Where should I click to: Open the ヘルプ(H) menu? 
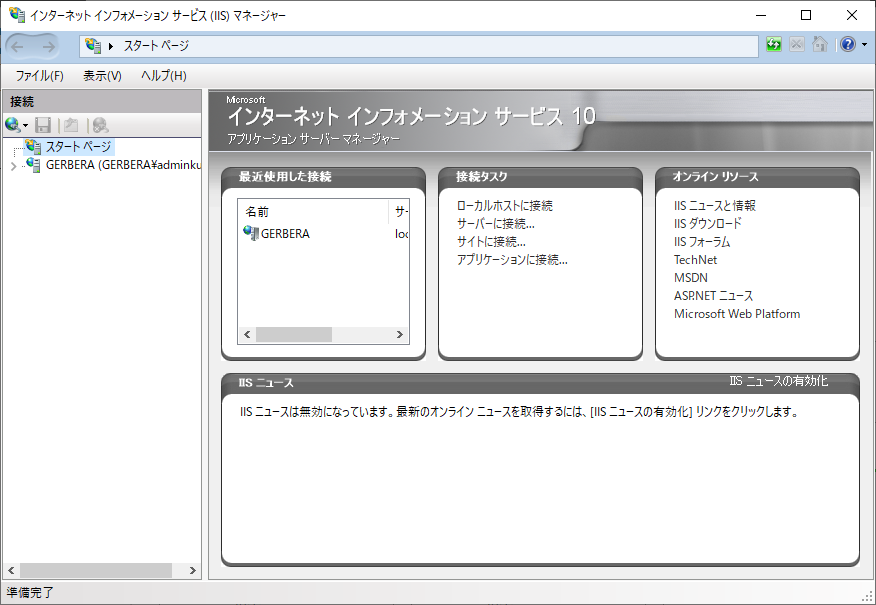[164, 75]
